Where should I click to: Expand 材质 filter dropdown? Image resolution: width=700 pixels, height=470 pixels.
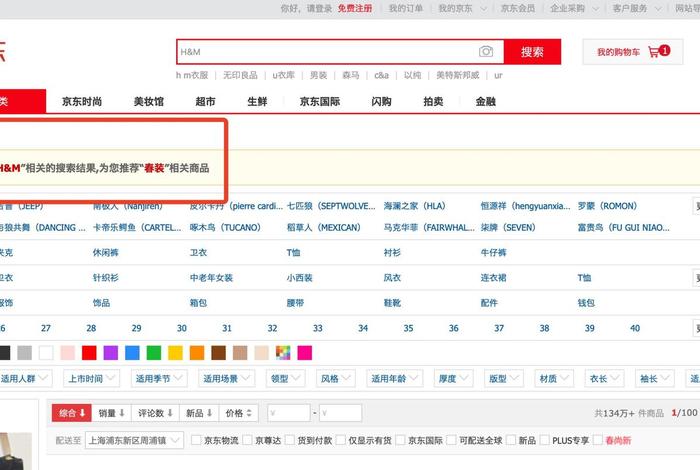pos(554,378)
